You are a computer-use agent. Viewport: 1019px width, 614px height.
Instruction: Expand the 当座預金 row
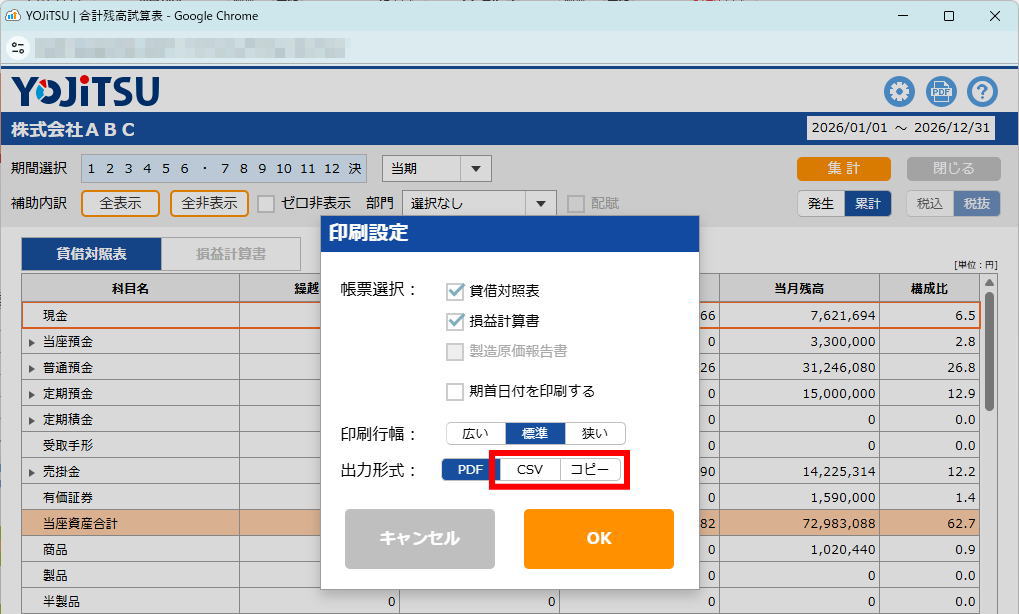(x=32, y=342)
